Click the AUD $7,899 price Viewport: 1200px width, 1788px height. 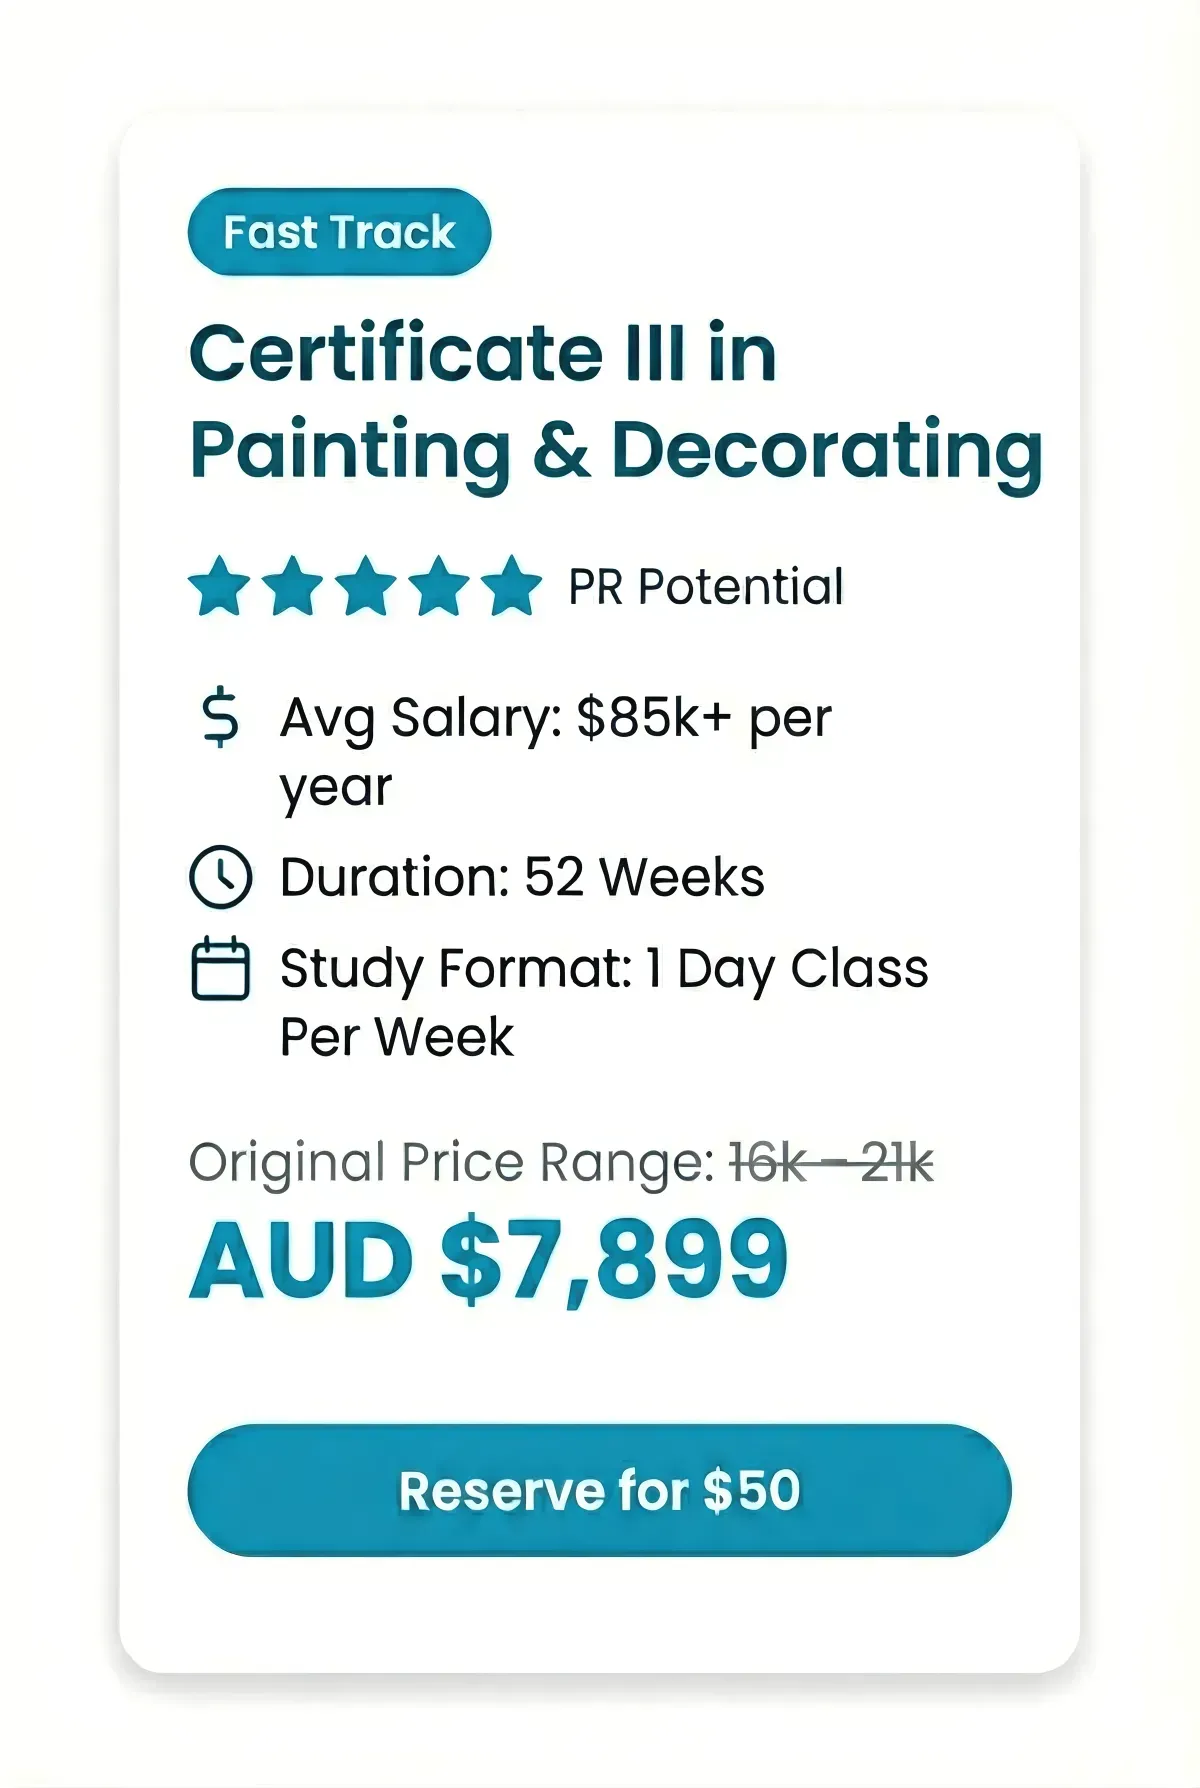[489, 1262]
